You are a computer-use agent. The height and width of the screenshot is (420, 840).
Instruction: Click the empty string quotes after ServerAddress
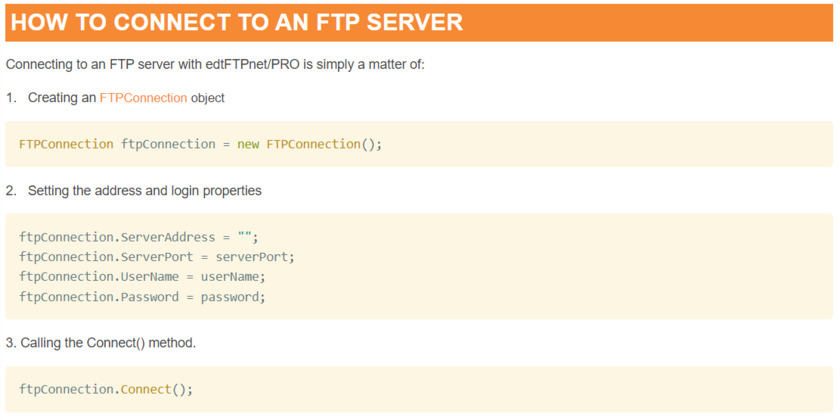pyautogui.click(x=244, y=237)
